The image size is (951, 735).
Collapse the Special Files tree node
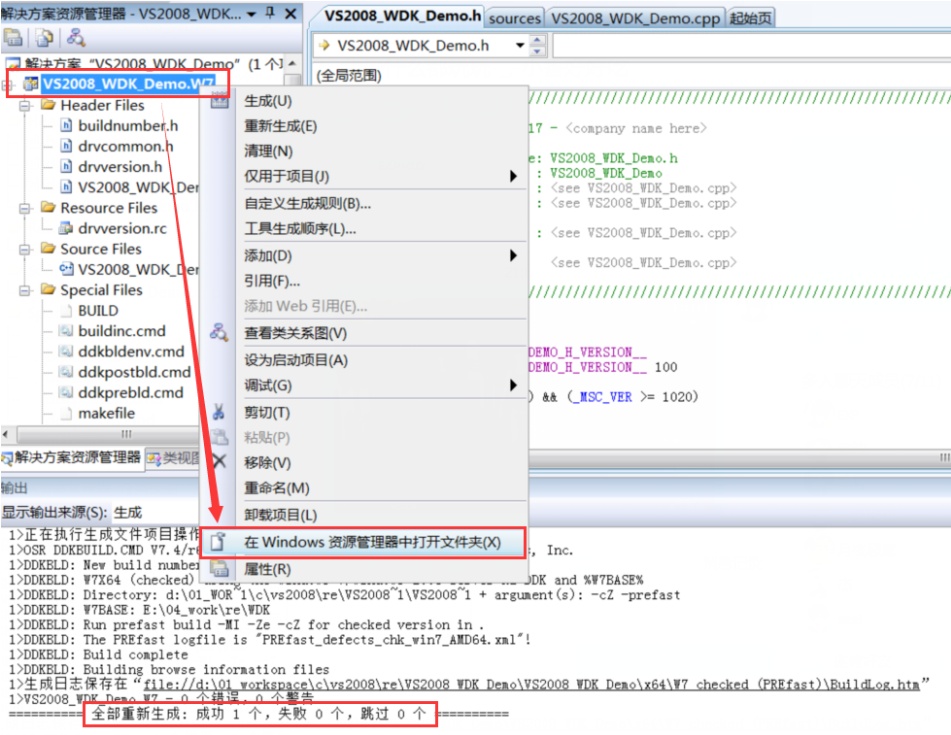coord(25,290)
